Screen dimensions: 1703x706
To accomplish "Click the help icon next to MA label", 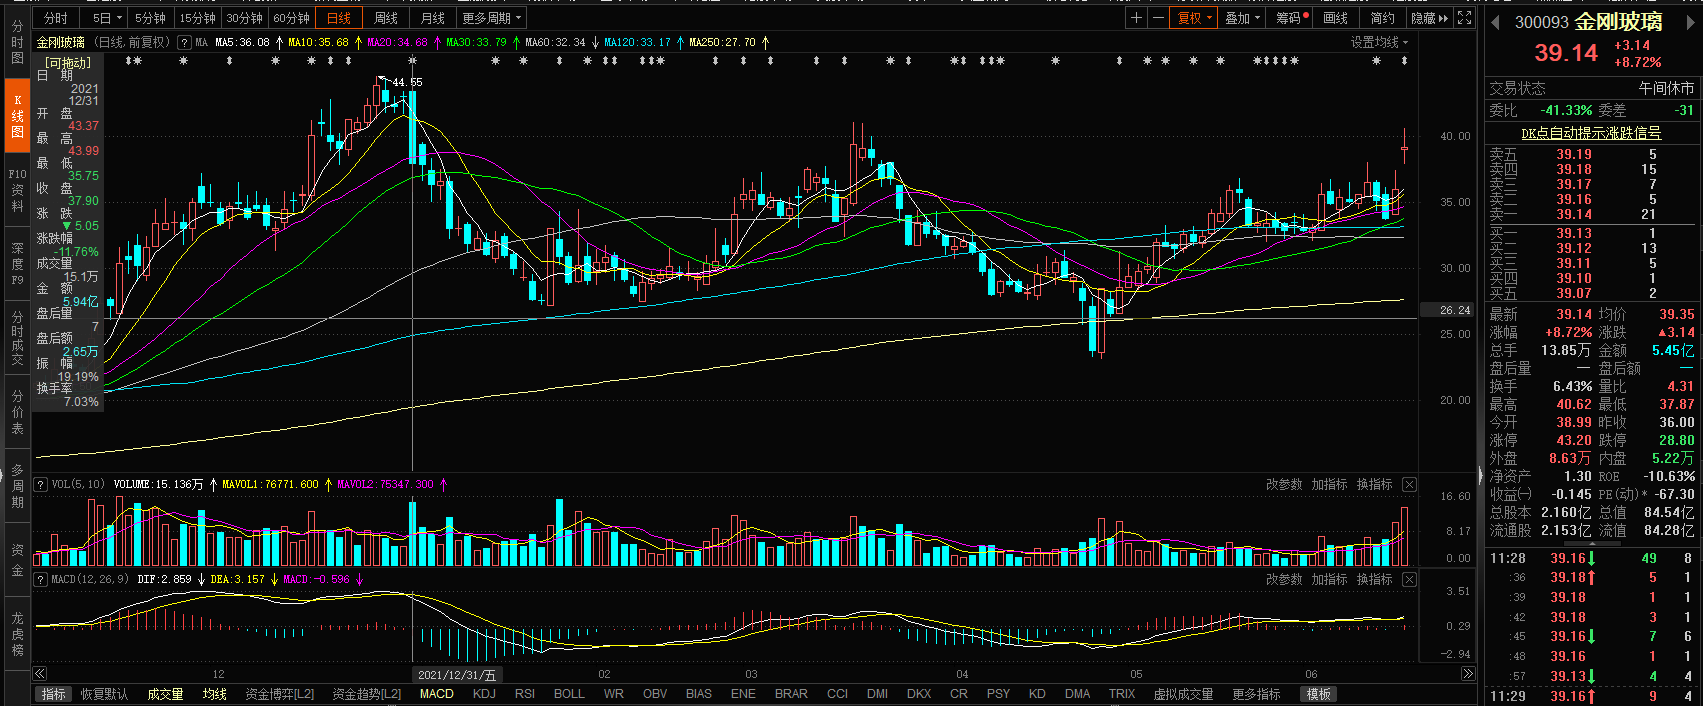I will (184, 42).
